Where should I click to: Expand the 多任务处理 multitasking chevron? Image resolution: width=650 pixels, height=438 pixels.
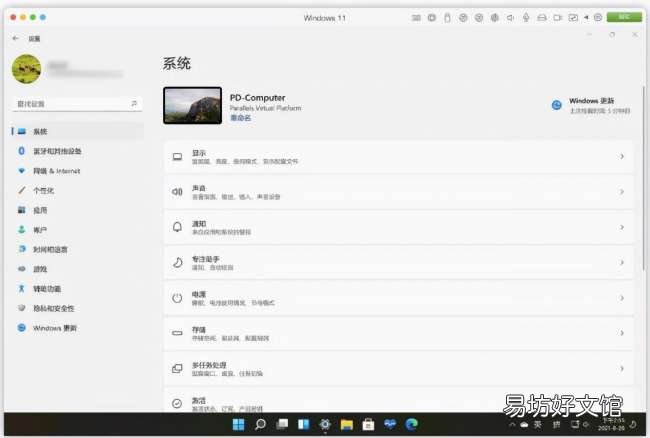[622, 368]
